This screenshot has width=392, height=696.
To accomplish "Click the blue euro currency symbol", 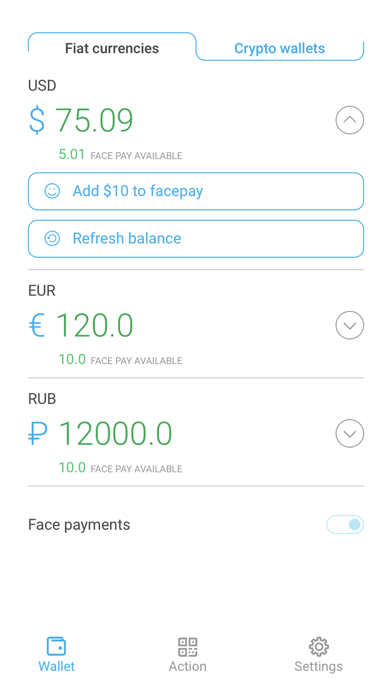I will pyautogui.click(x=37, y=325).
